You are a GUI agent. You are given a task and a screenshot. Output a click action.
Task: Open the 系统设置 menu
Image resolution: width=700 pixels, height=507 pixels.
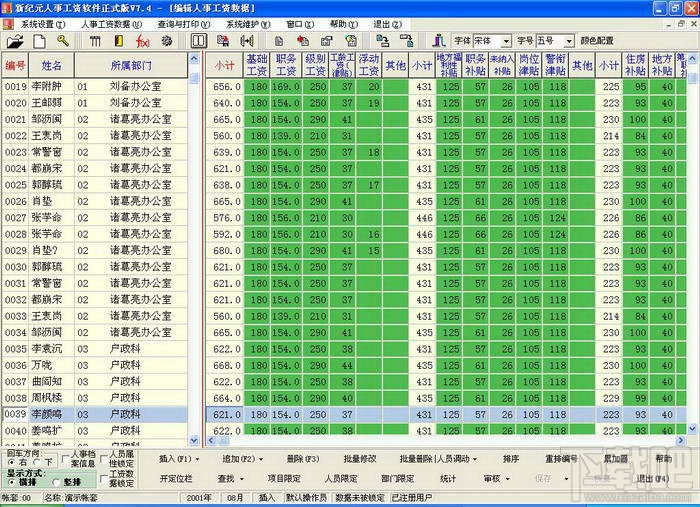coord(43,24)
